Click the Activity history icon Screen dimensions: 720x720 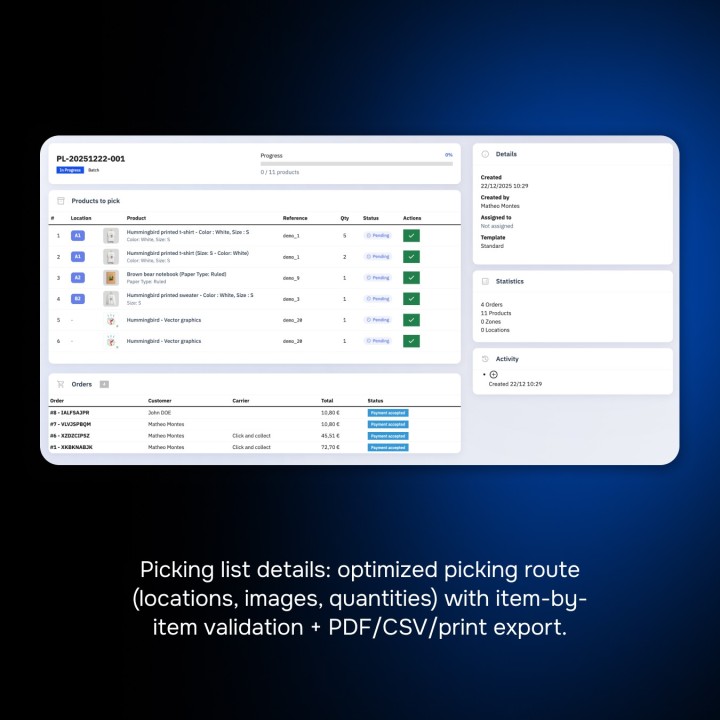click(485, 359)
